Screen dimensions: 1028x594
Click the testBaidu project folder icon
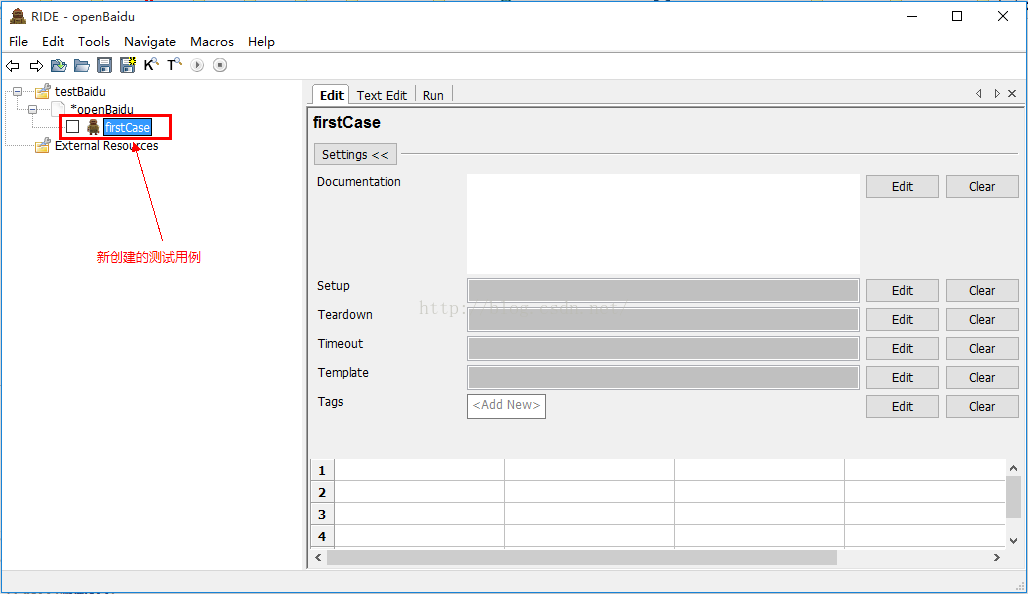[43, 91]
